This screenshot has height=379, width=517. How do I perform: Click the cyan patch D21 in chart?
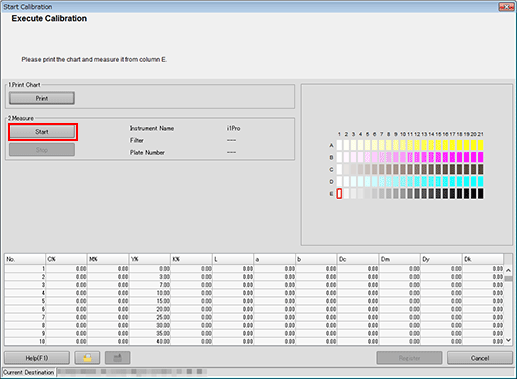480,181
